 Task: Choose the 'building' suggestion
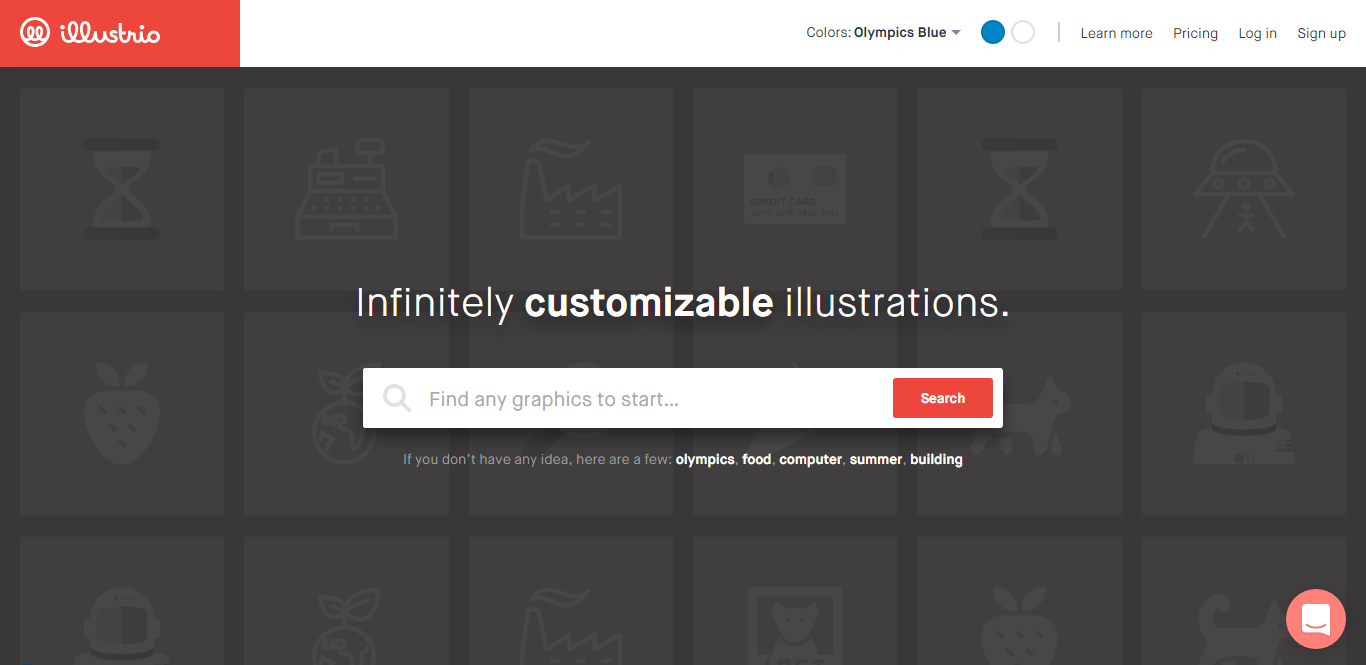[x=936, y=460]
